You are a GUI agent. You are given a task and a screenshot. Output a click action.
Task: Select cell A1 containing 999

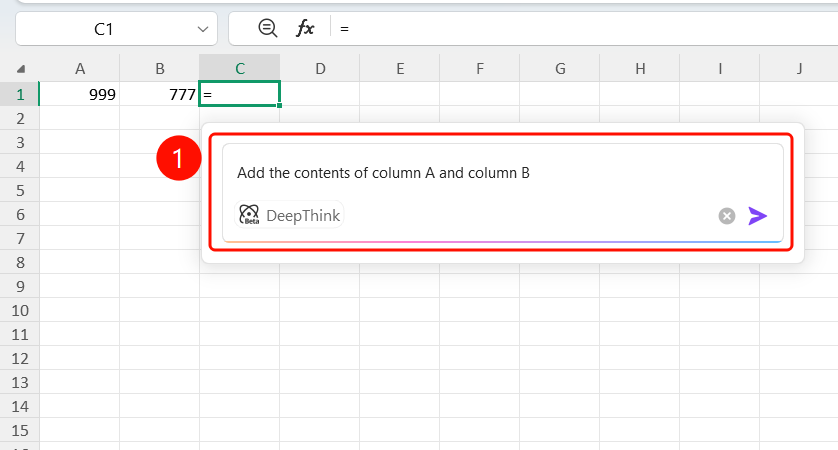pyautogui.click(x=80, y=94)
